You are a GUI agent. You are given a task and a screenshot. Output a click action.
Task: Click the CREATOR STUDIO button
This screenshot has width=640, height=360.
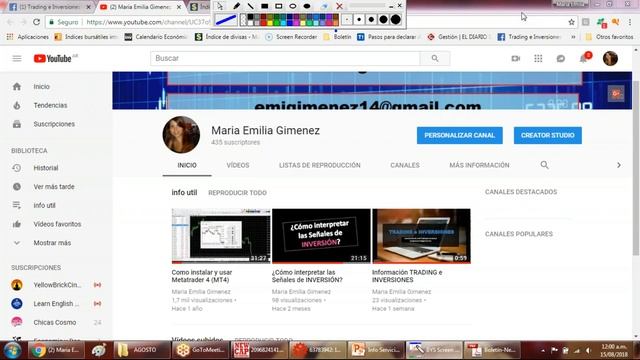[547, 135]
